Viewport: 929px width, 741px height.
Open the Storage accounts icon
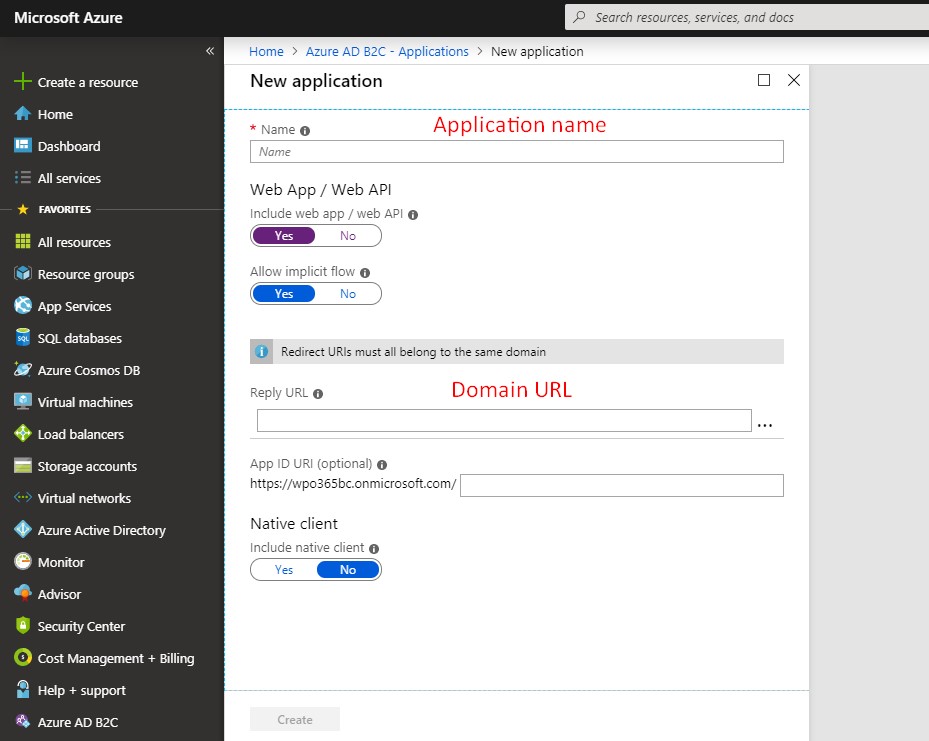click(23, 466)
